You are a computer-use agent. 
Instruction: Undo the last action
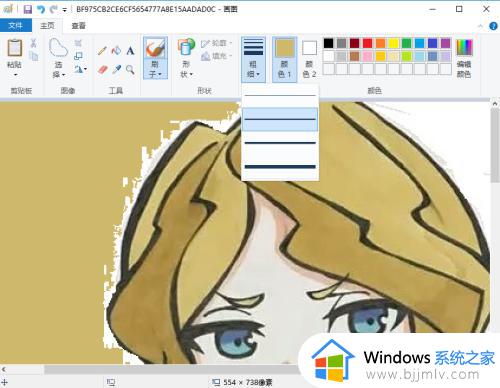pyautogui.click(x=41, y=9)
